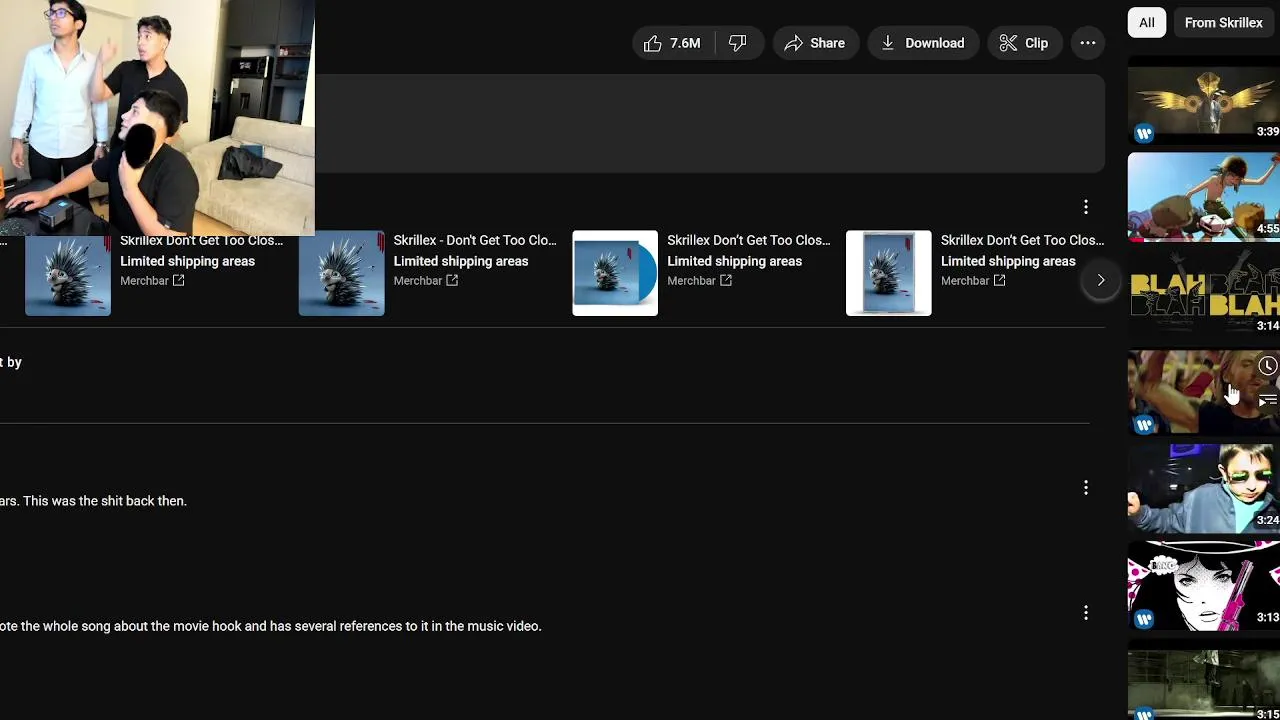Image resolution: width=1280 pixels, height=720 pixels.
Task: Like the video with 7.6M likes
Action: [x=674, y=43]
